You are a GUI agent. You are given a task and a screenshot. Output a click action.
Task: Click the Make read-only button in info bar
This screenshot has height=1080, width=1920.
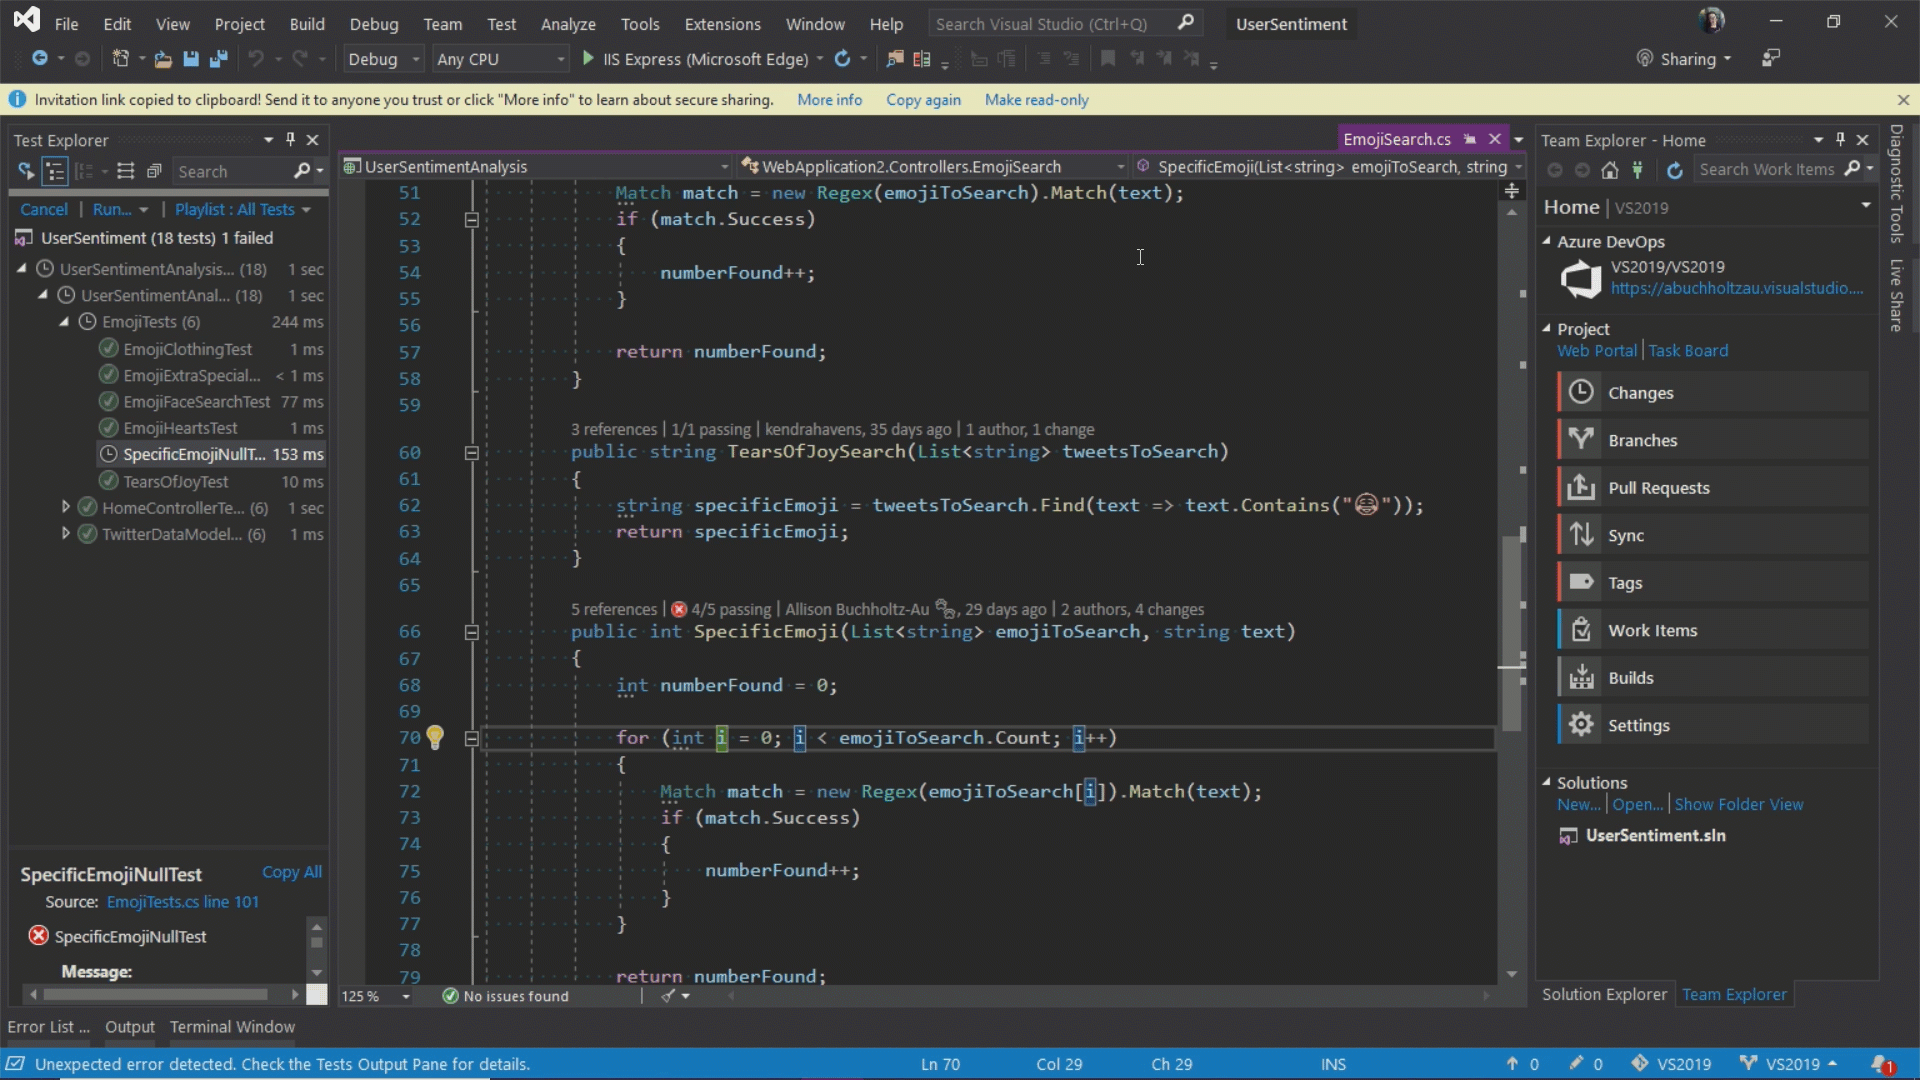click(x=1036, y=99)
